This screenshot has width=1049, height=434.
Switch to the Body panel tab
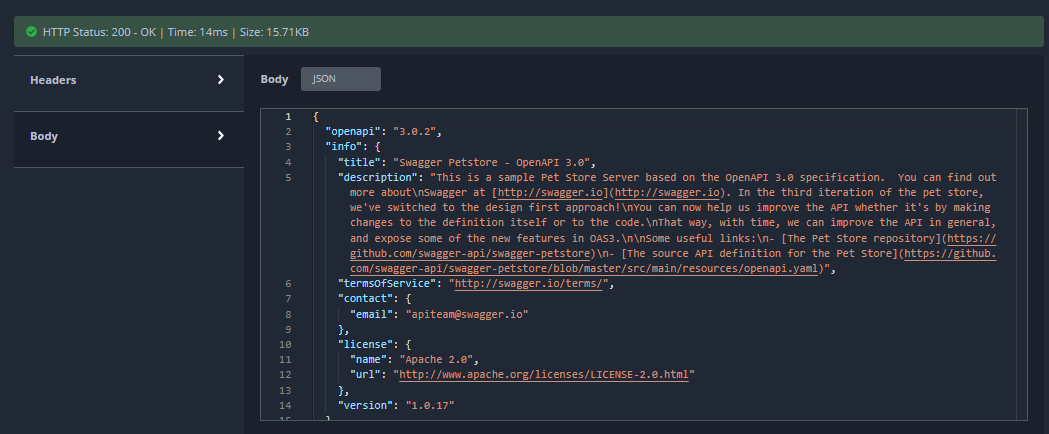(x=43, y=136)
